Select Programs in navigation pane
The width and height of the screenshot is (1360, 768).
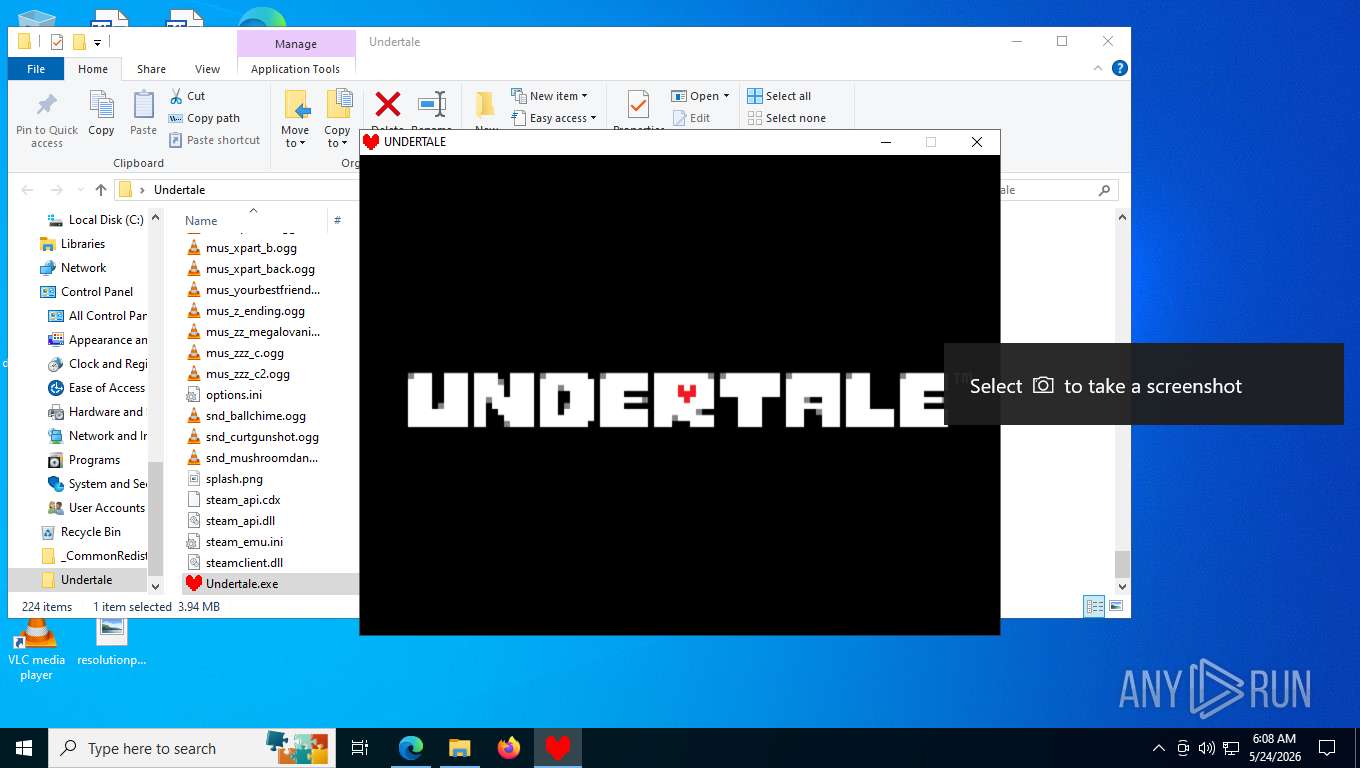point(84,460)
